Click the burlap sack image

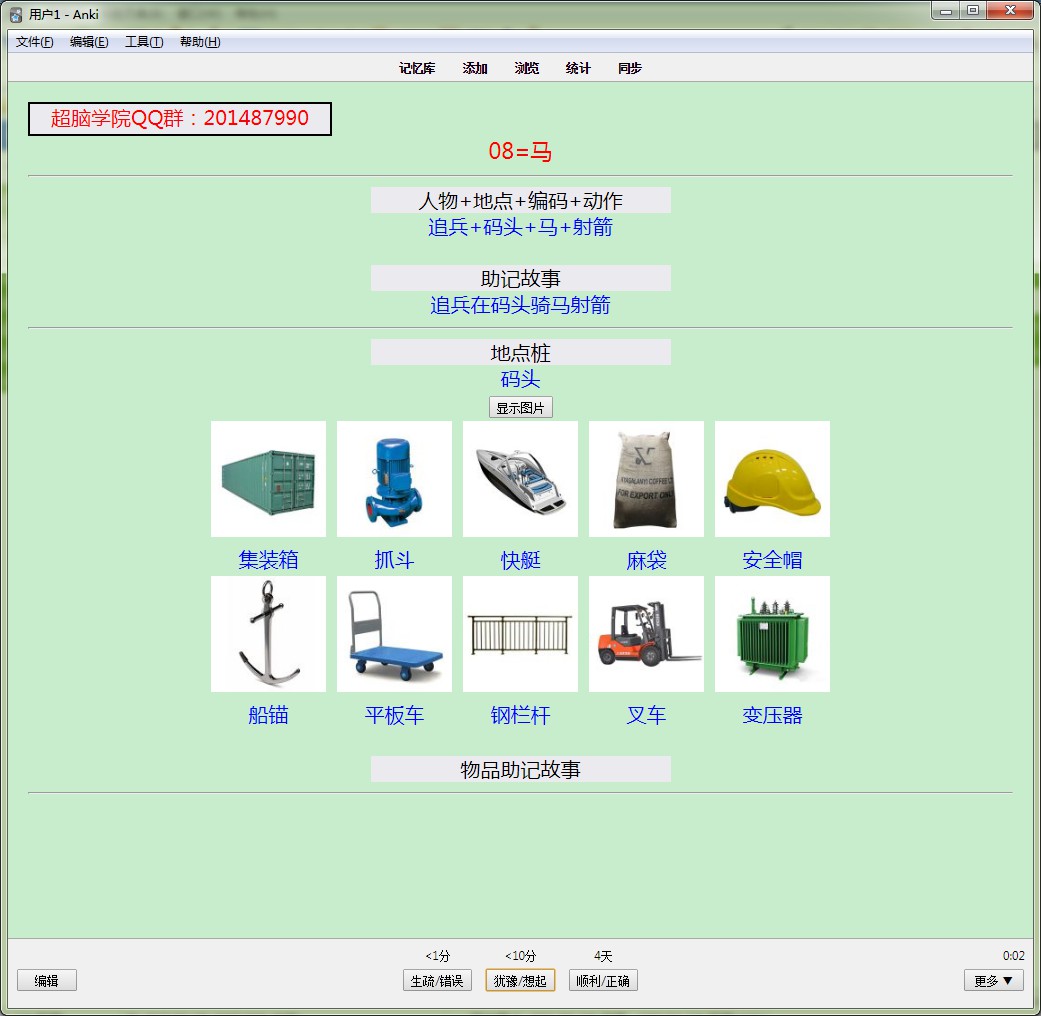(646, 479)
